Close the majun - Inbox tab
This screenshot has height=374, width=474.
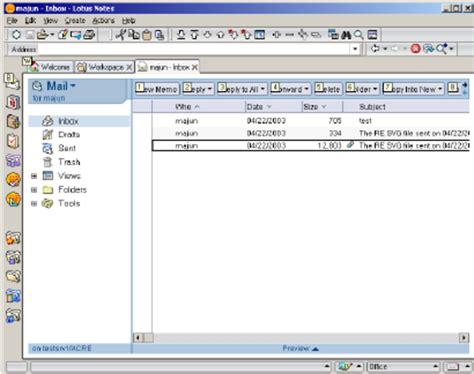pyautogui.click(x=195, y=67)
